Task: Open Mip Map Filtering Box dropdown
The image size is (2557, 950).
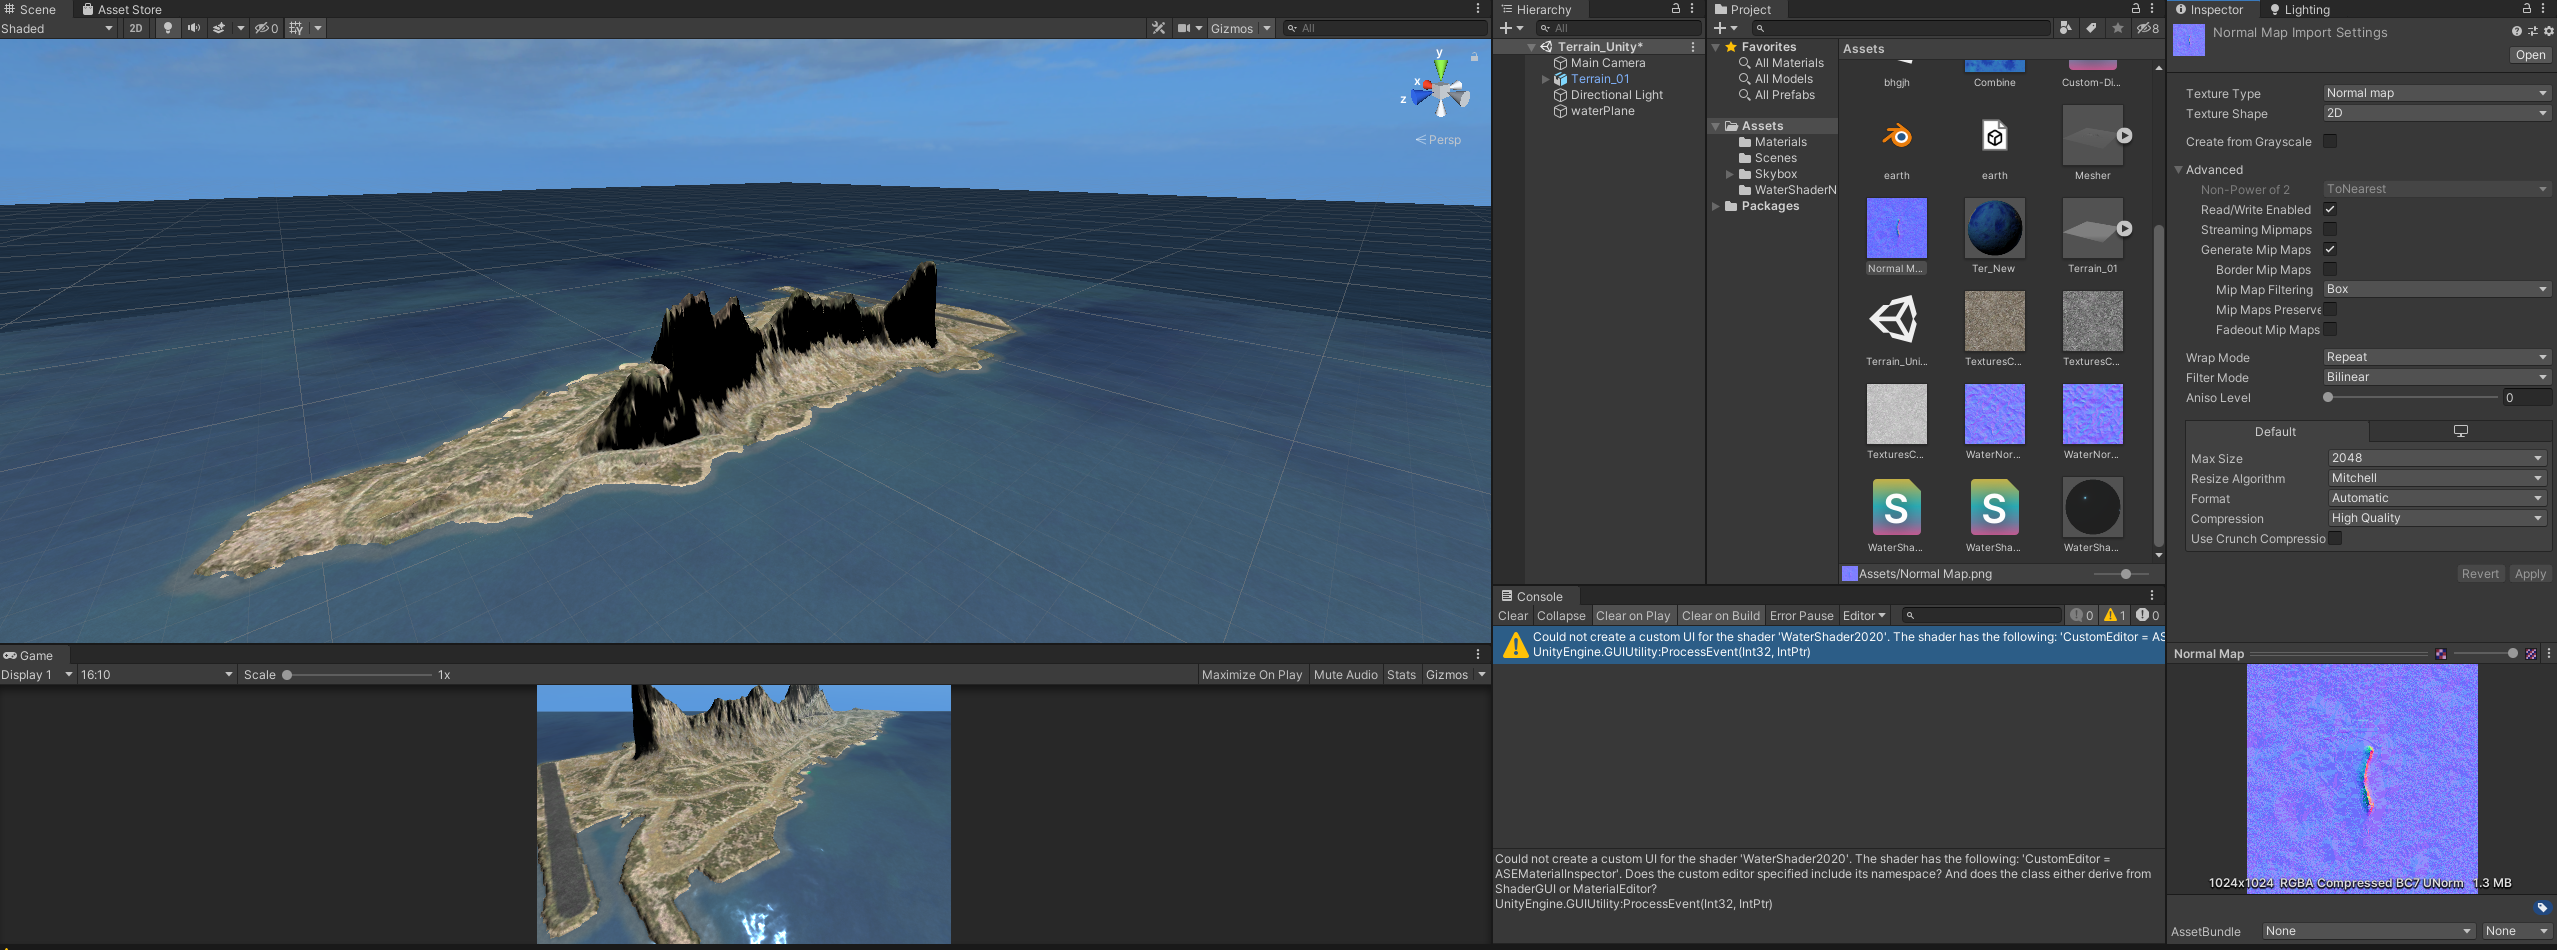Action: pyautogui.click(x=2436, y=289)
